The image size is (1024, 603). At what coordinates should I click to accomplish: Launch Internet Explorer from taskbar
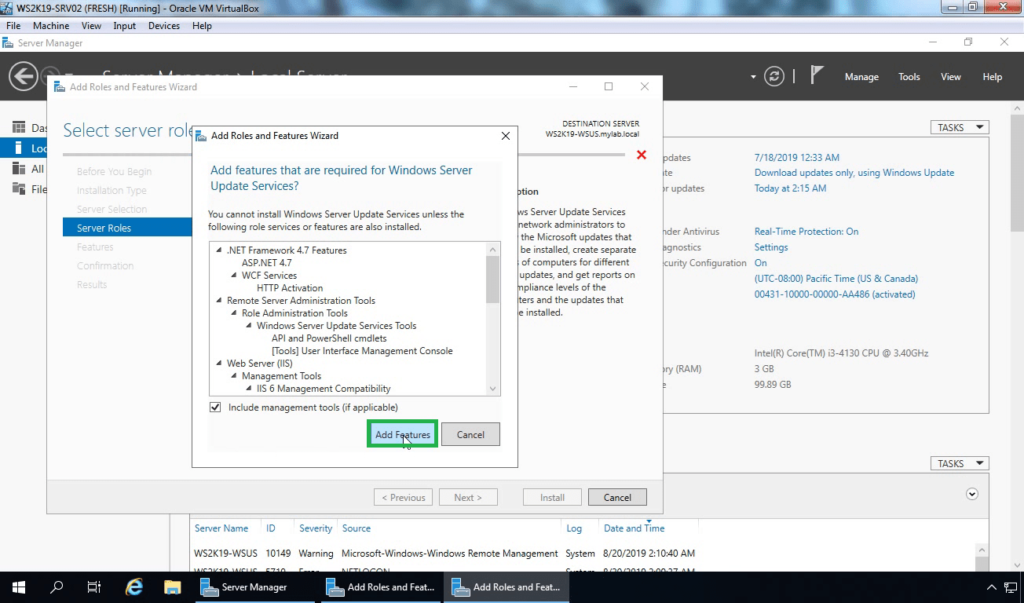tap(134, 587)
